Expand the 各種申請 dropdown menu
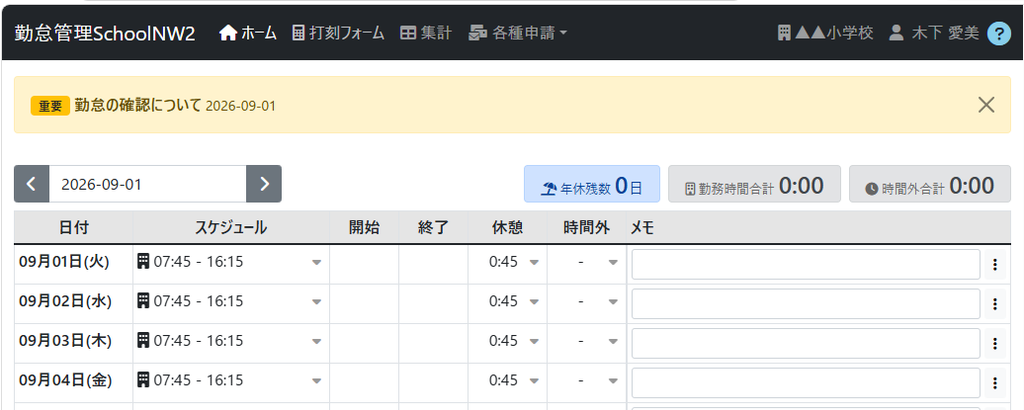Image resolution: width=1024 pixels, height=410 pixels. click(518, 33)
